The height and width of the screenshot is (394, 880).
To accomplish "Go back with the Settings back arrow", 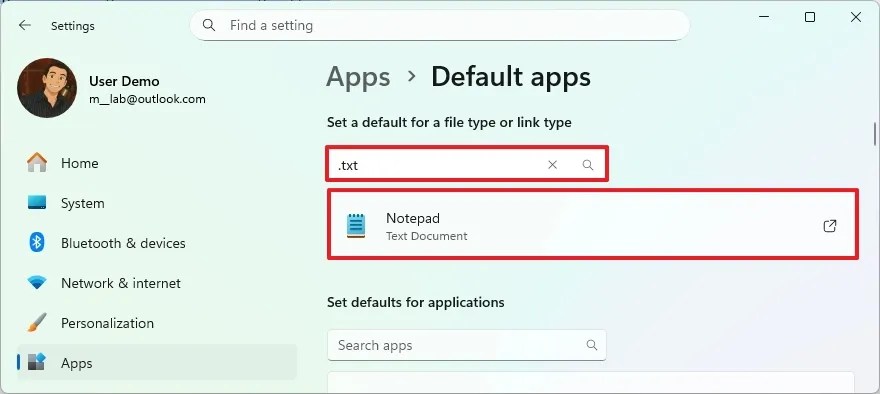I will pos(25,25).
